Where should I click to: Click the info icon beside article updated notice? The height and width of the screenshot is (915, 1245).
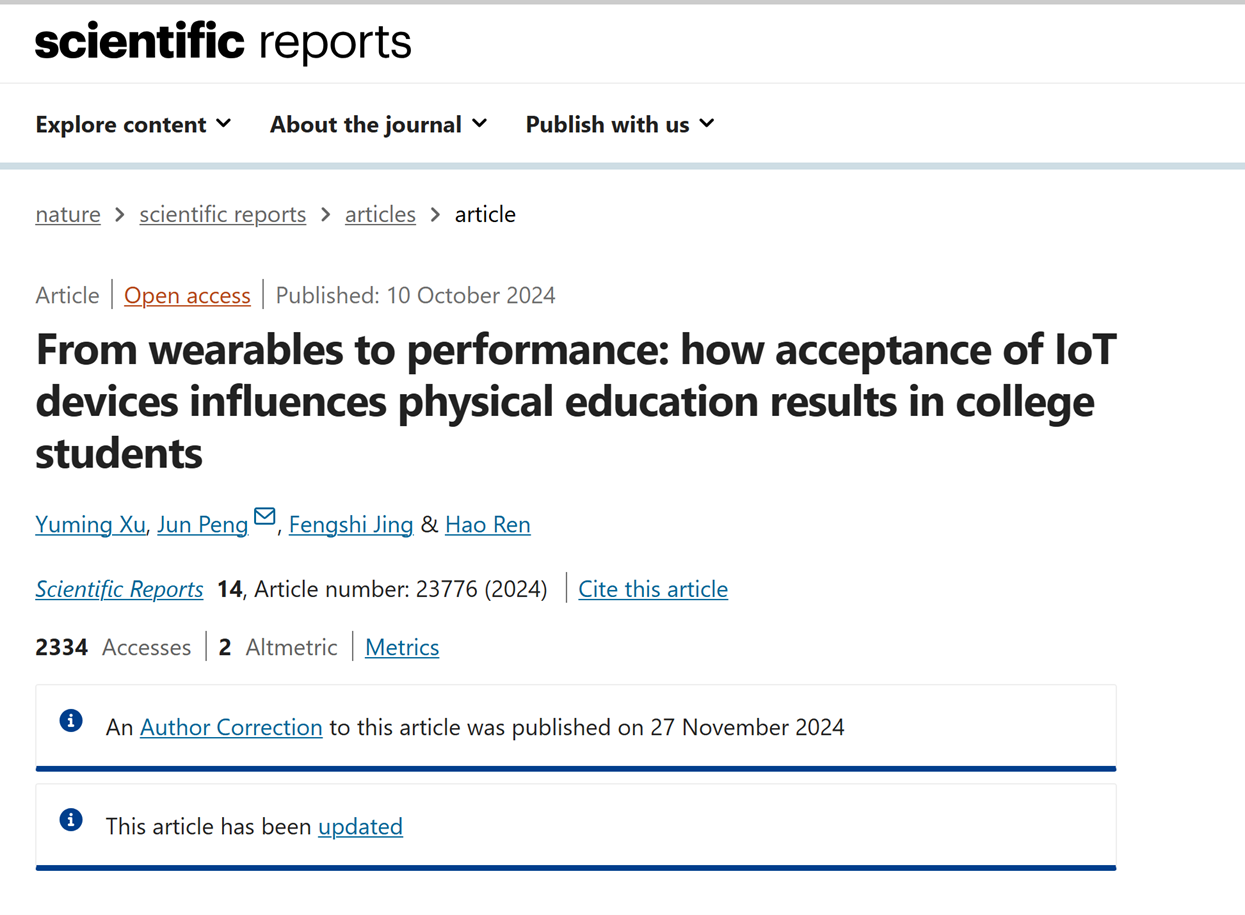coord(71,820)
